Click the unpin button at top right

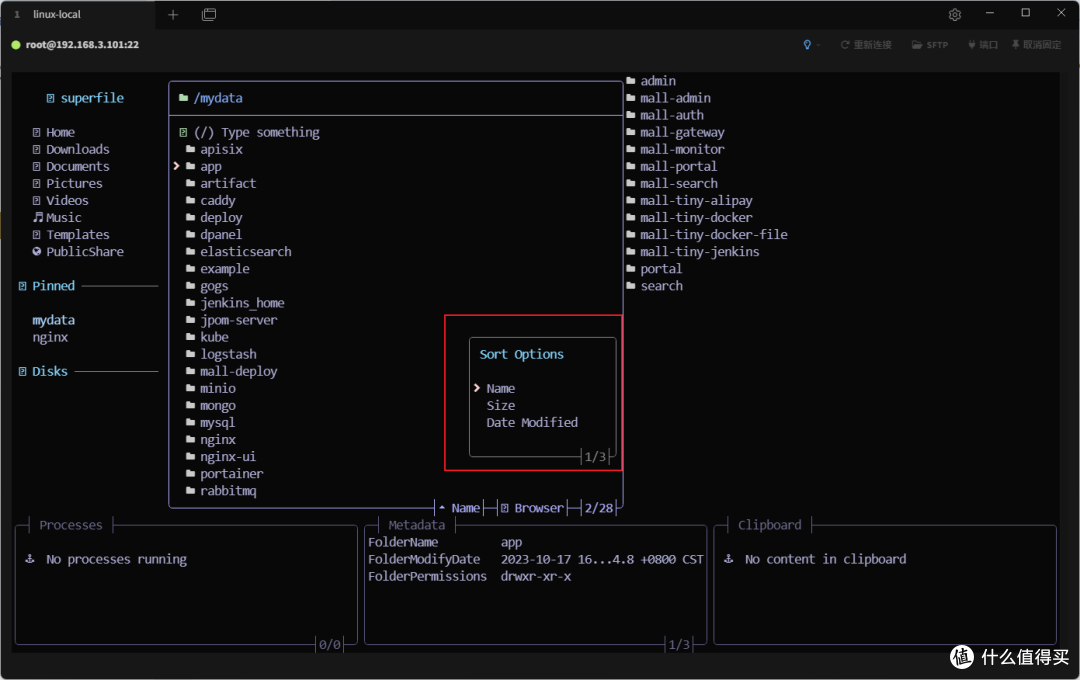point(1036,45)
